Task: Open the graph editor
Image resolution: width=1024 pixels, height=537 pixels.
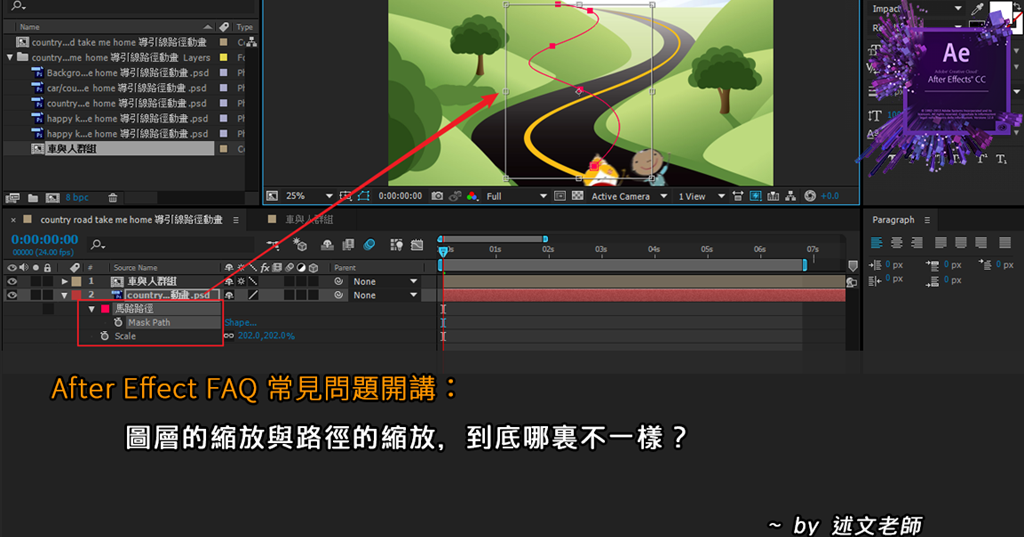Action: tap(417, 245)
